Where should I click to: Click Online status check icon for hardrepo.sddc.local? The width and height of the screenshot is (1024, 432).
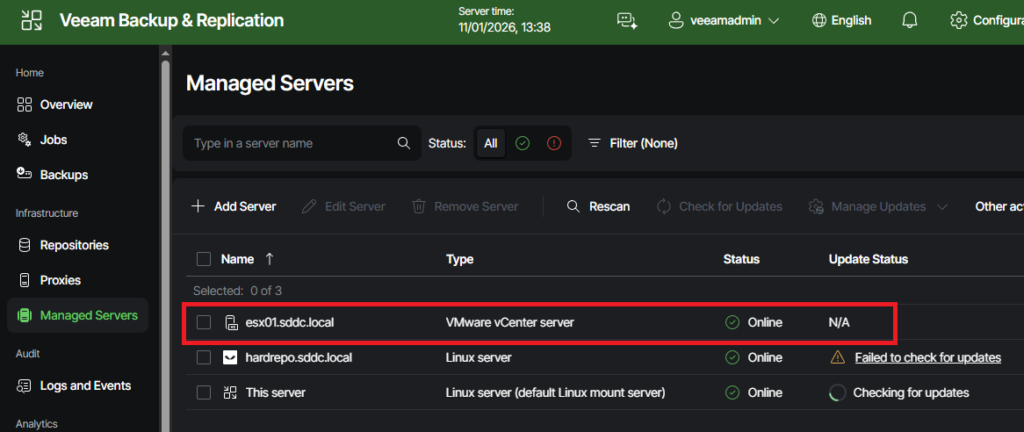732,358
